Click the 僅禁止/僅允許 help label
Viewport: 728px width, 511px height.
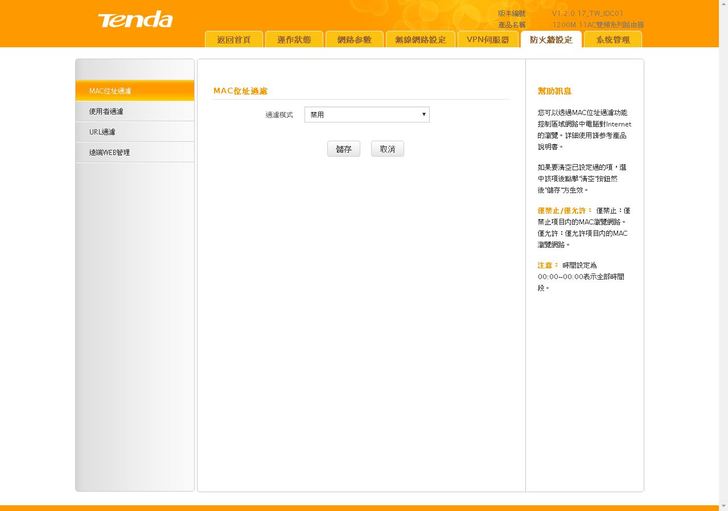564,210
